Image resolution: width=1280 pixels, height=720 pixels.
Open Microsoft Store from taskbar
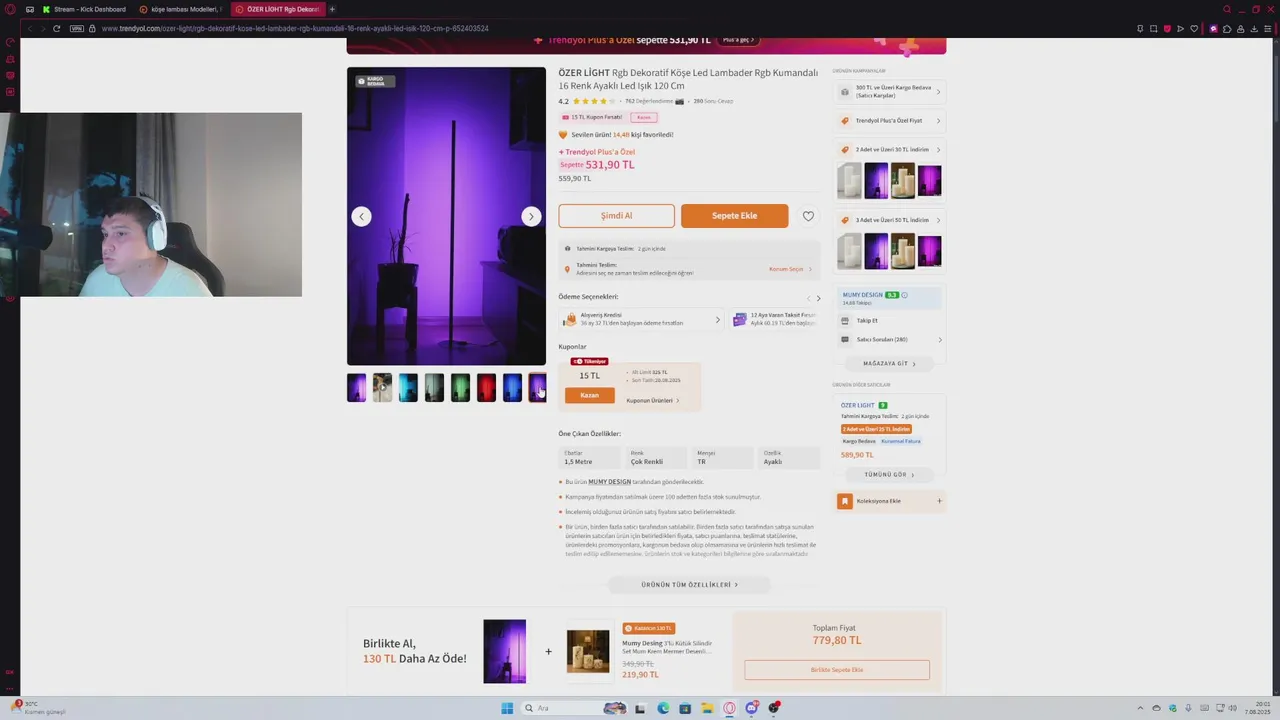click(x=684, y=708)
